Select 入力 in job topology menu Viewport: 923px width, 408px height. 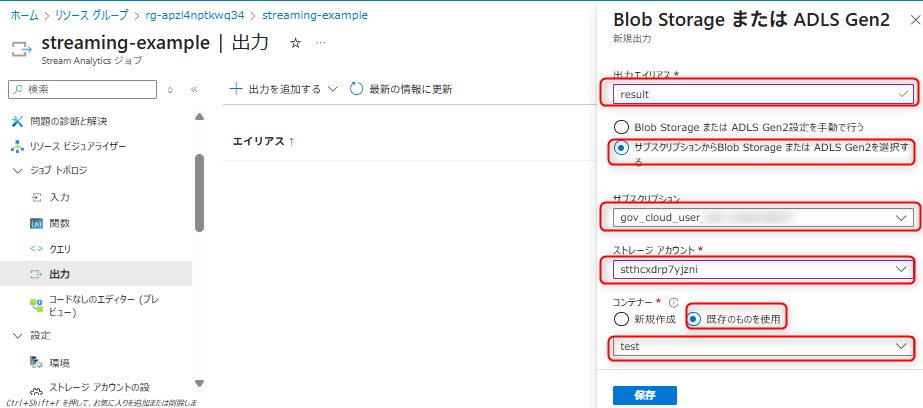point(59,198)
